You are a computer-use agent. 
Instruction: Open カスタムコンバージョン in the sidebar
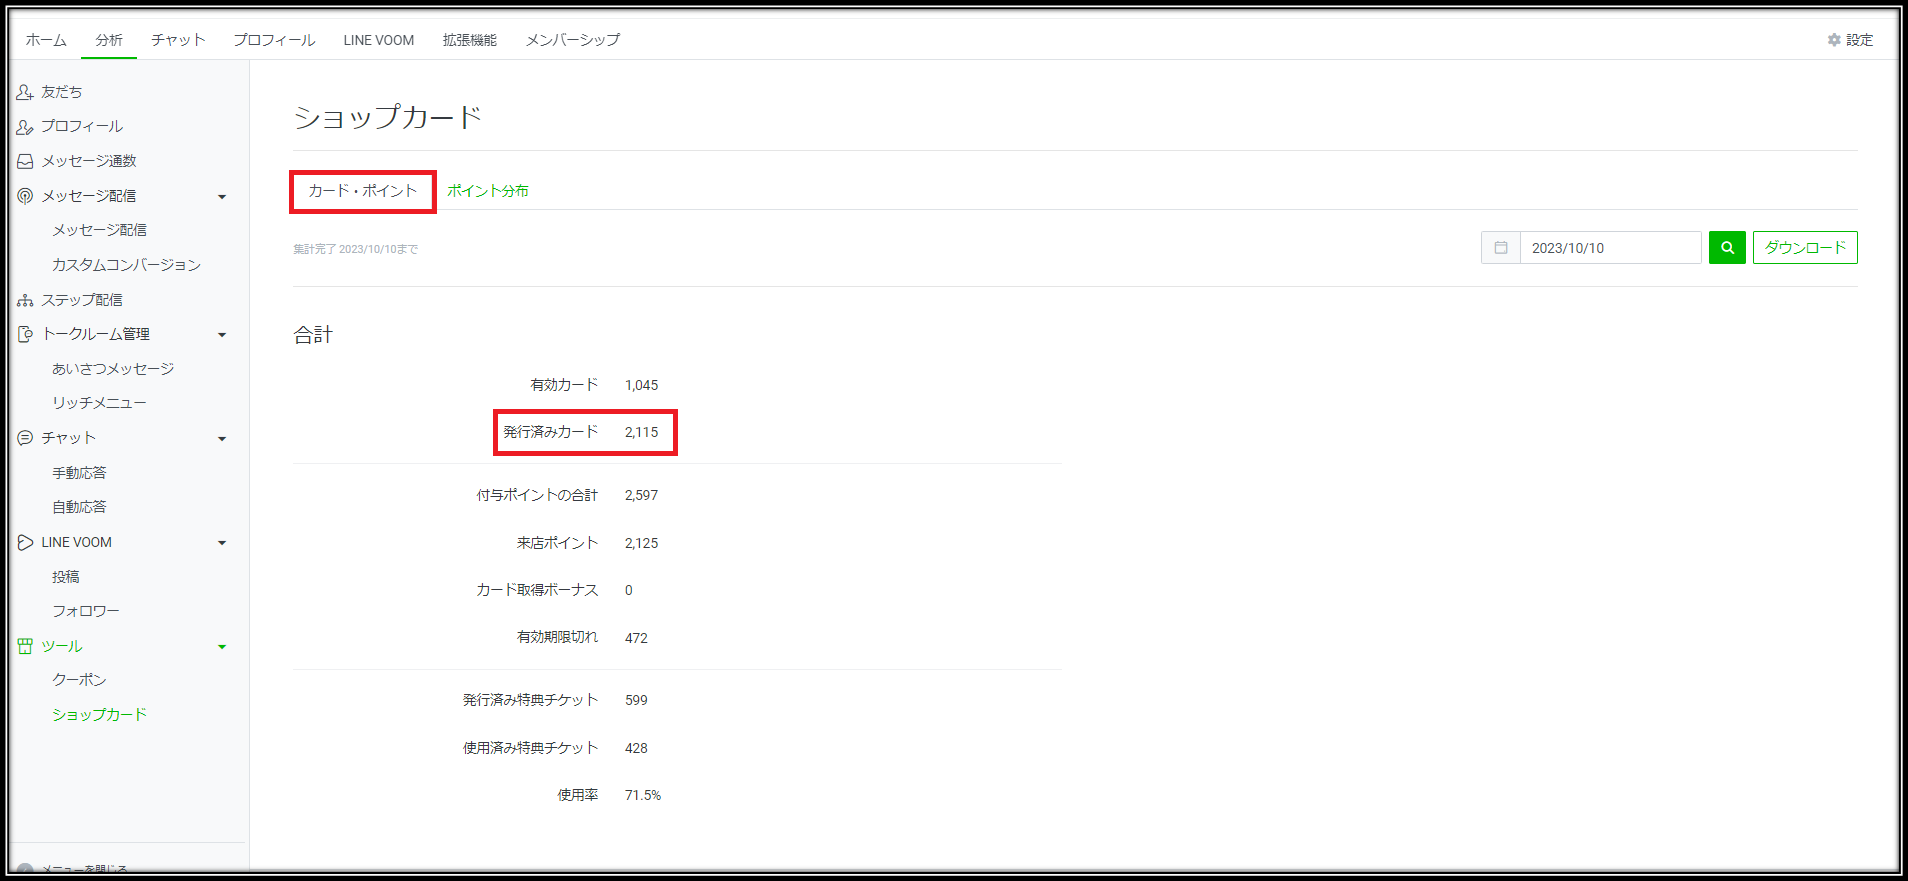127,265
